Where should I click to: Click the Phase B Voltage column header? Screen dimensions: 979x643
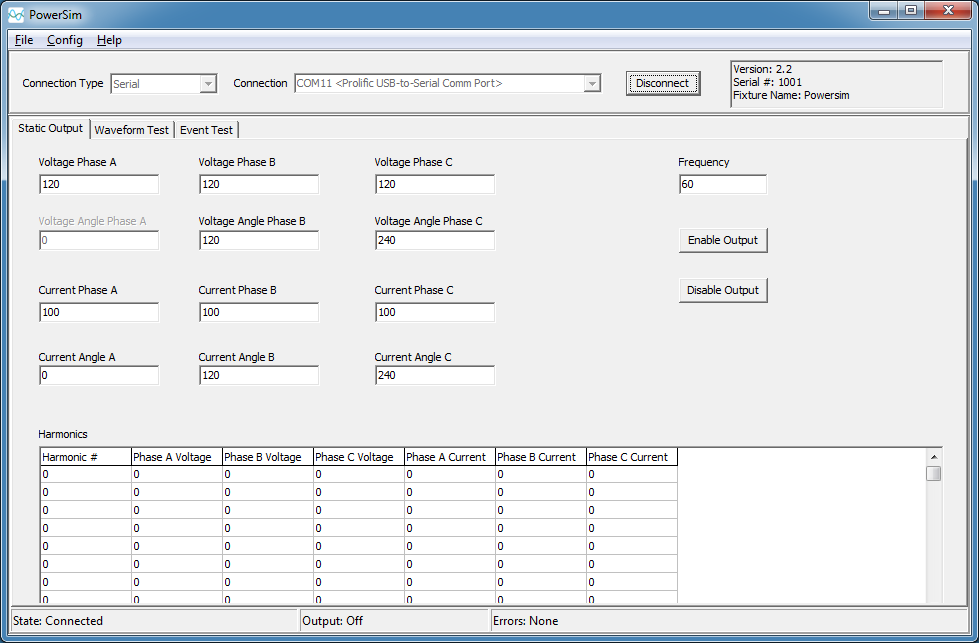[268, 457]
